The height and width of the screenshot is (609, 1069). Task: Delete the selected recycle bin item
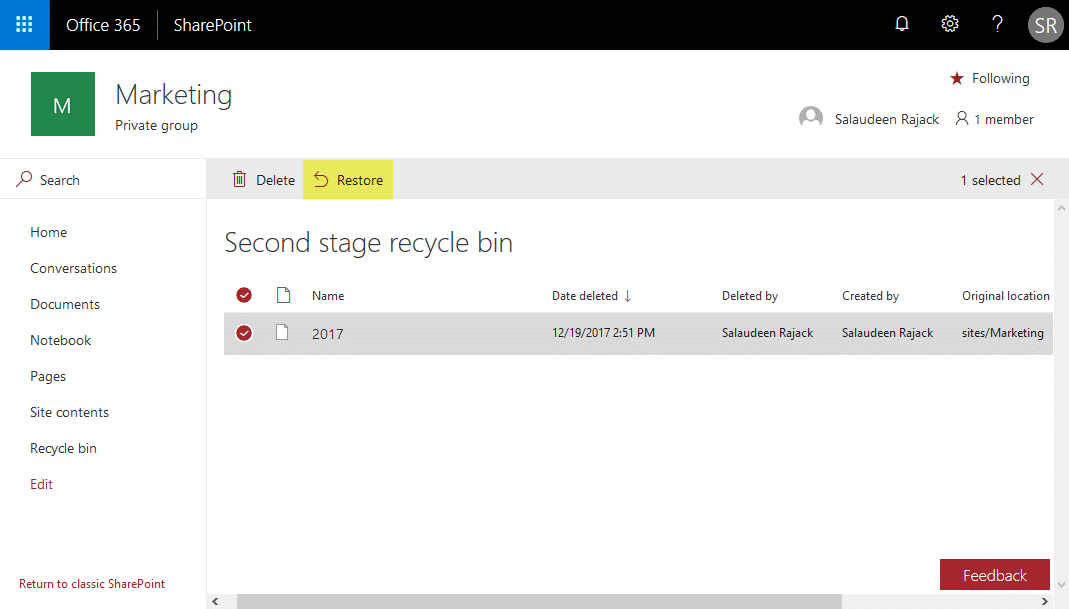pyautogui.click(x=262, y=179)
